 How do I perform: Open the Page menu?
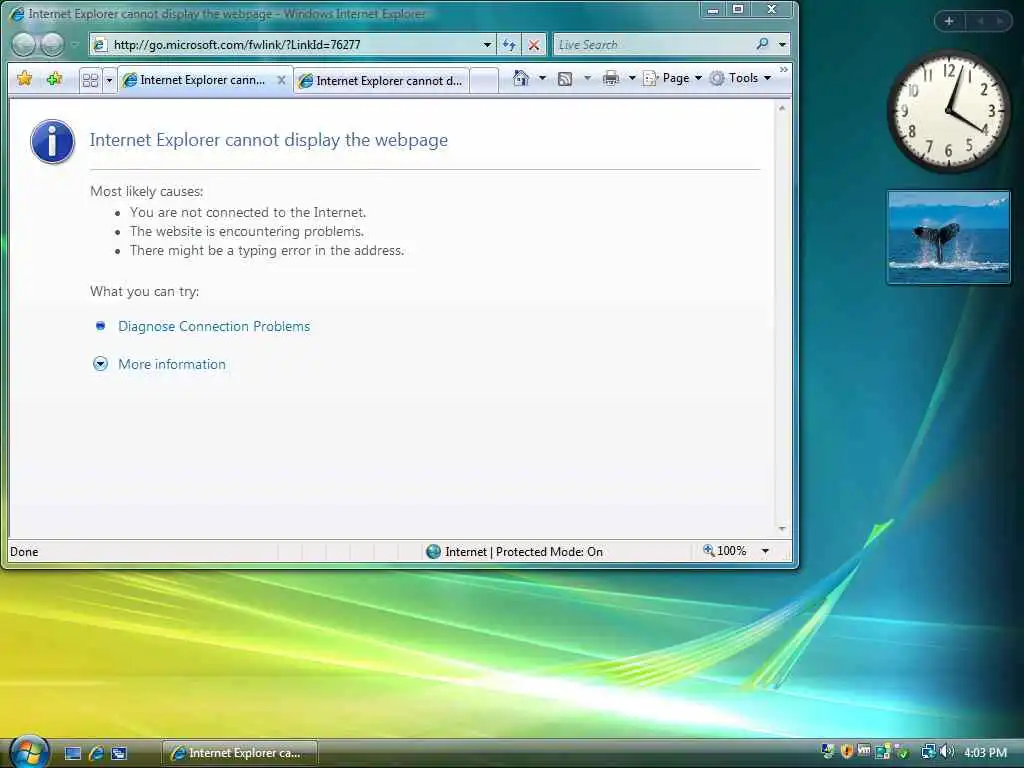673,78
